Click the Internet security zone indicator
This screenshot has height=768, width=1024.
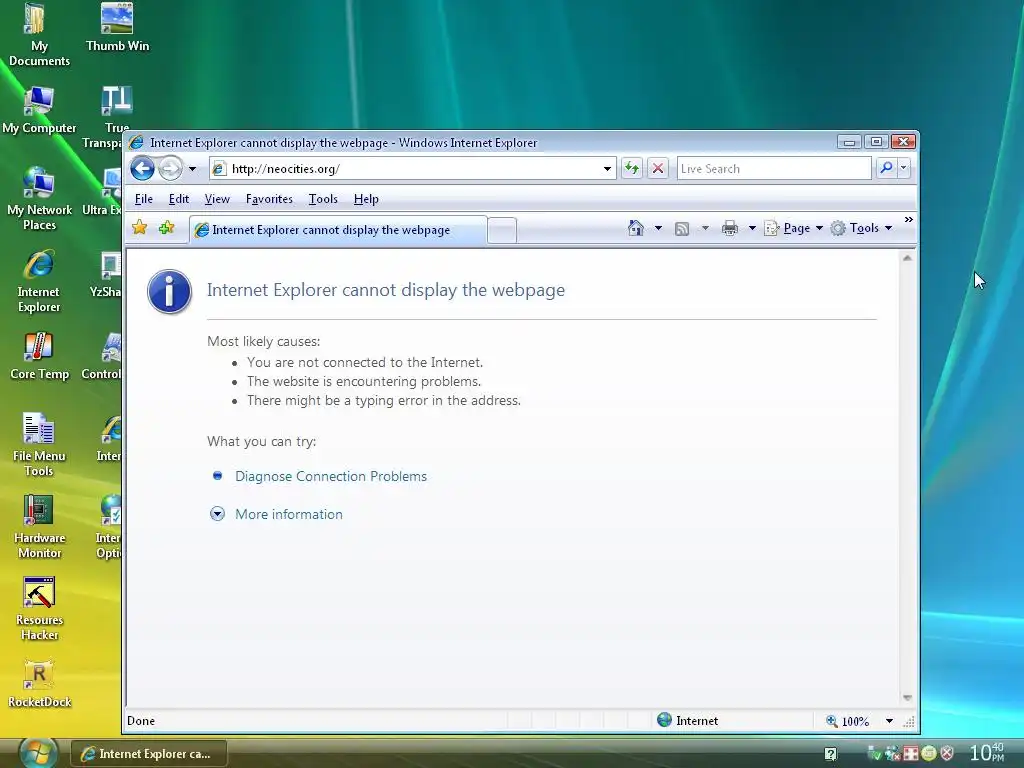[688, 720]
